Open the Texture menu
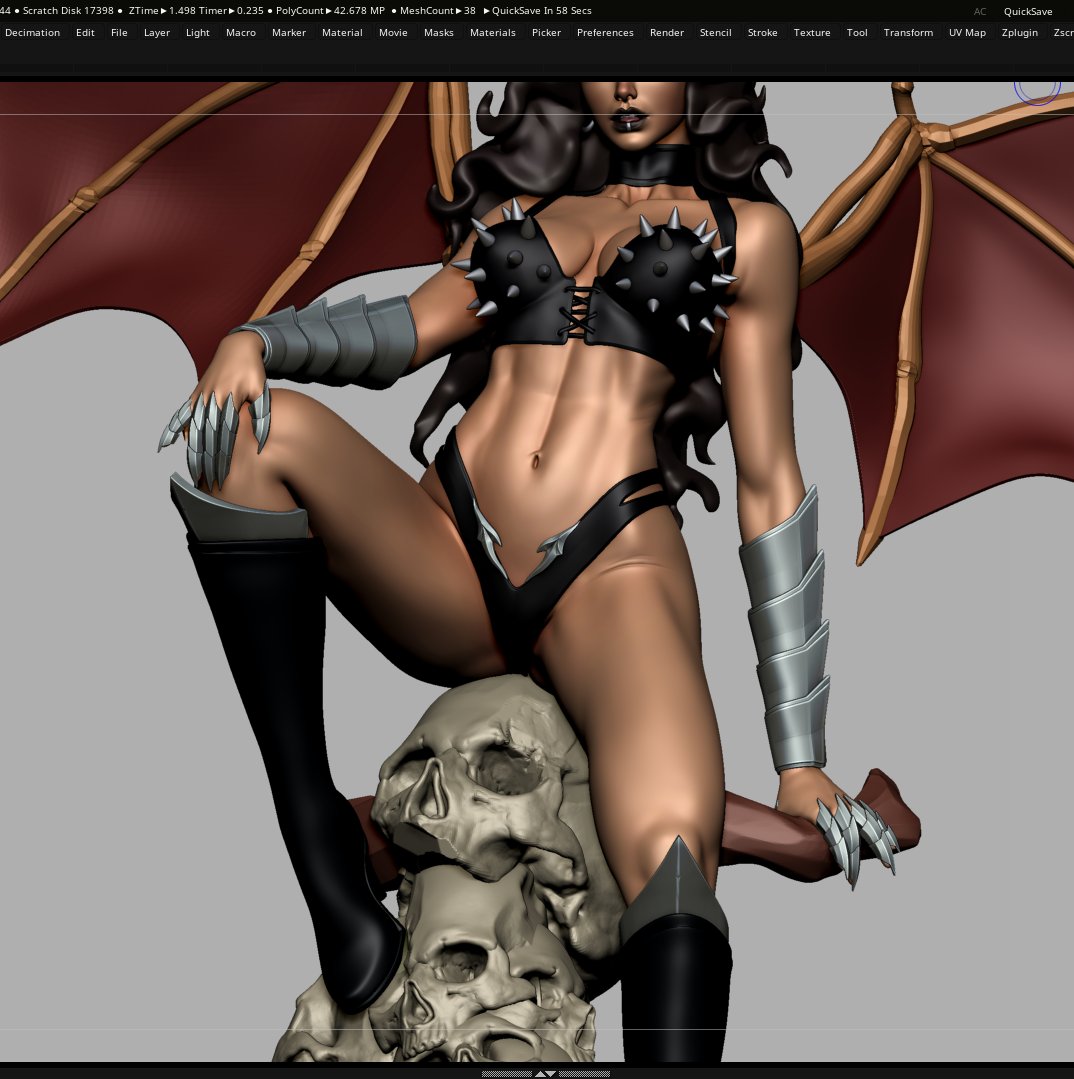The width and height of the screenshot is (1074, 1079). click(x=812, y=32)
